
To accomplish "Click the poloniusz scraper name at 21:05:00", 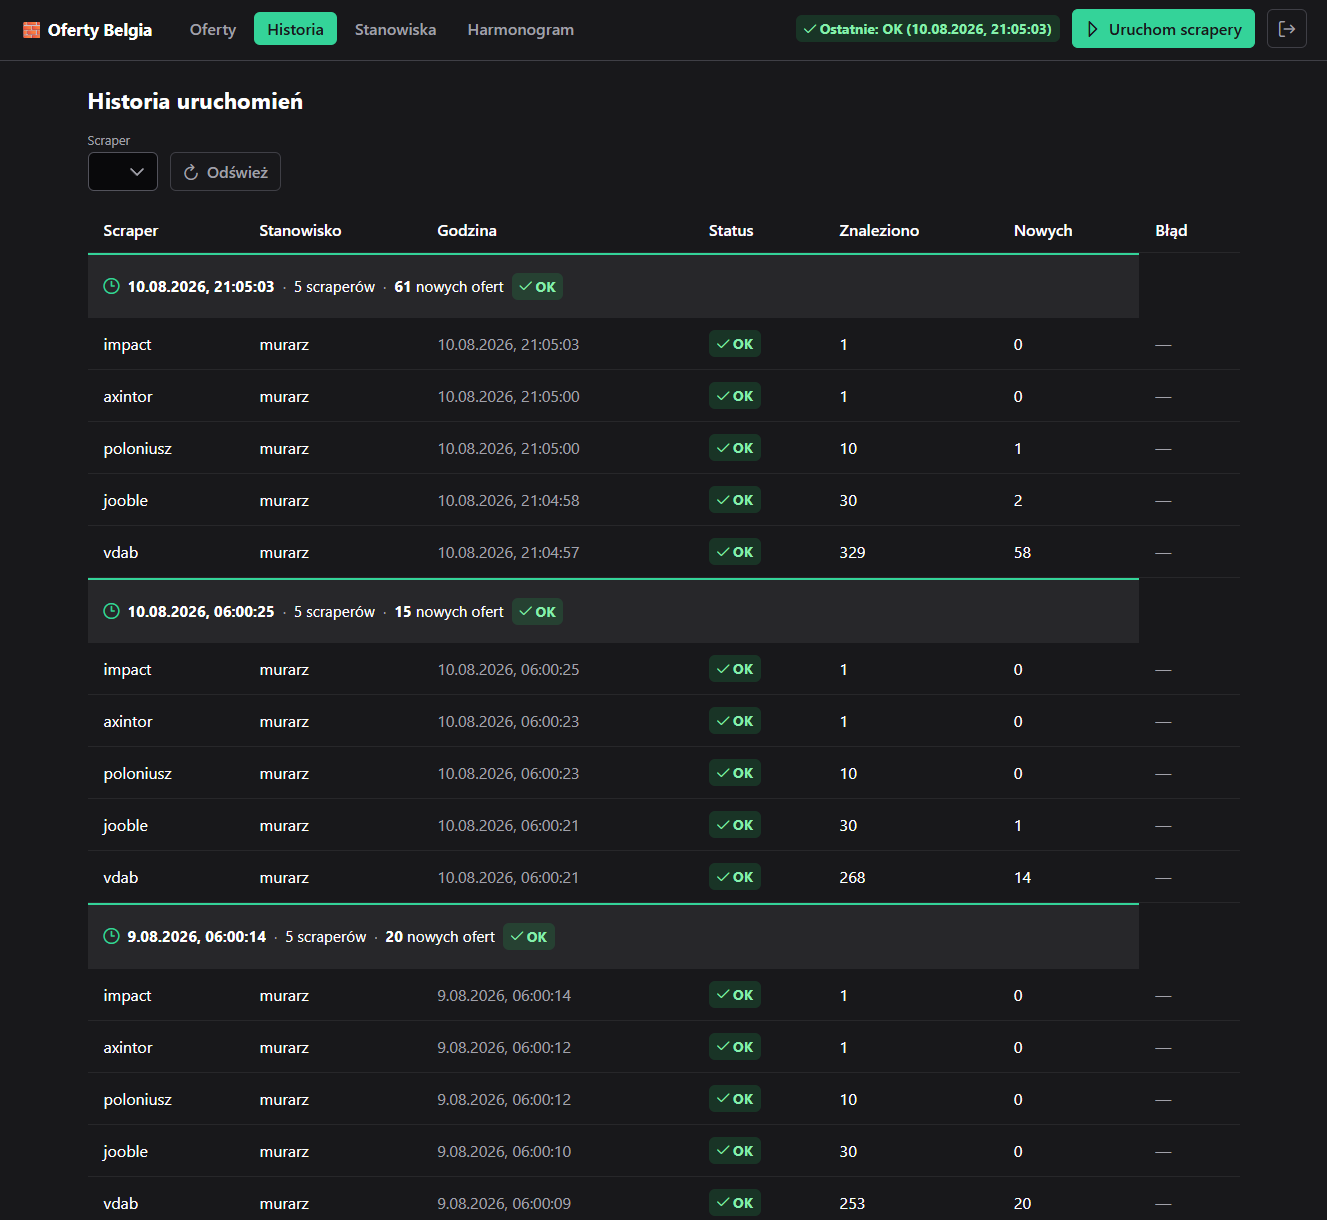I will tap(137, 448).
